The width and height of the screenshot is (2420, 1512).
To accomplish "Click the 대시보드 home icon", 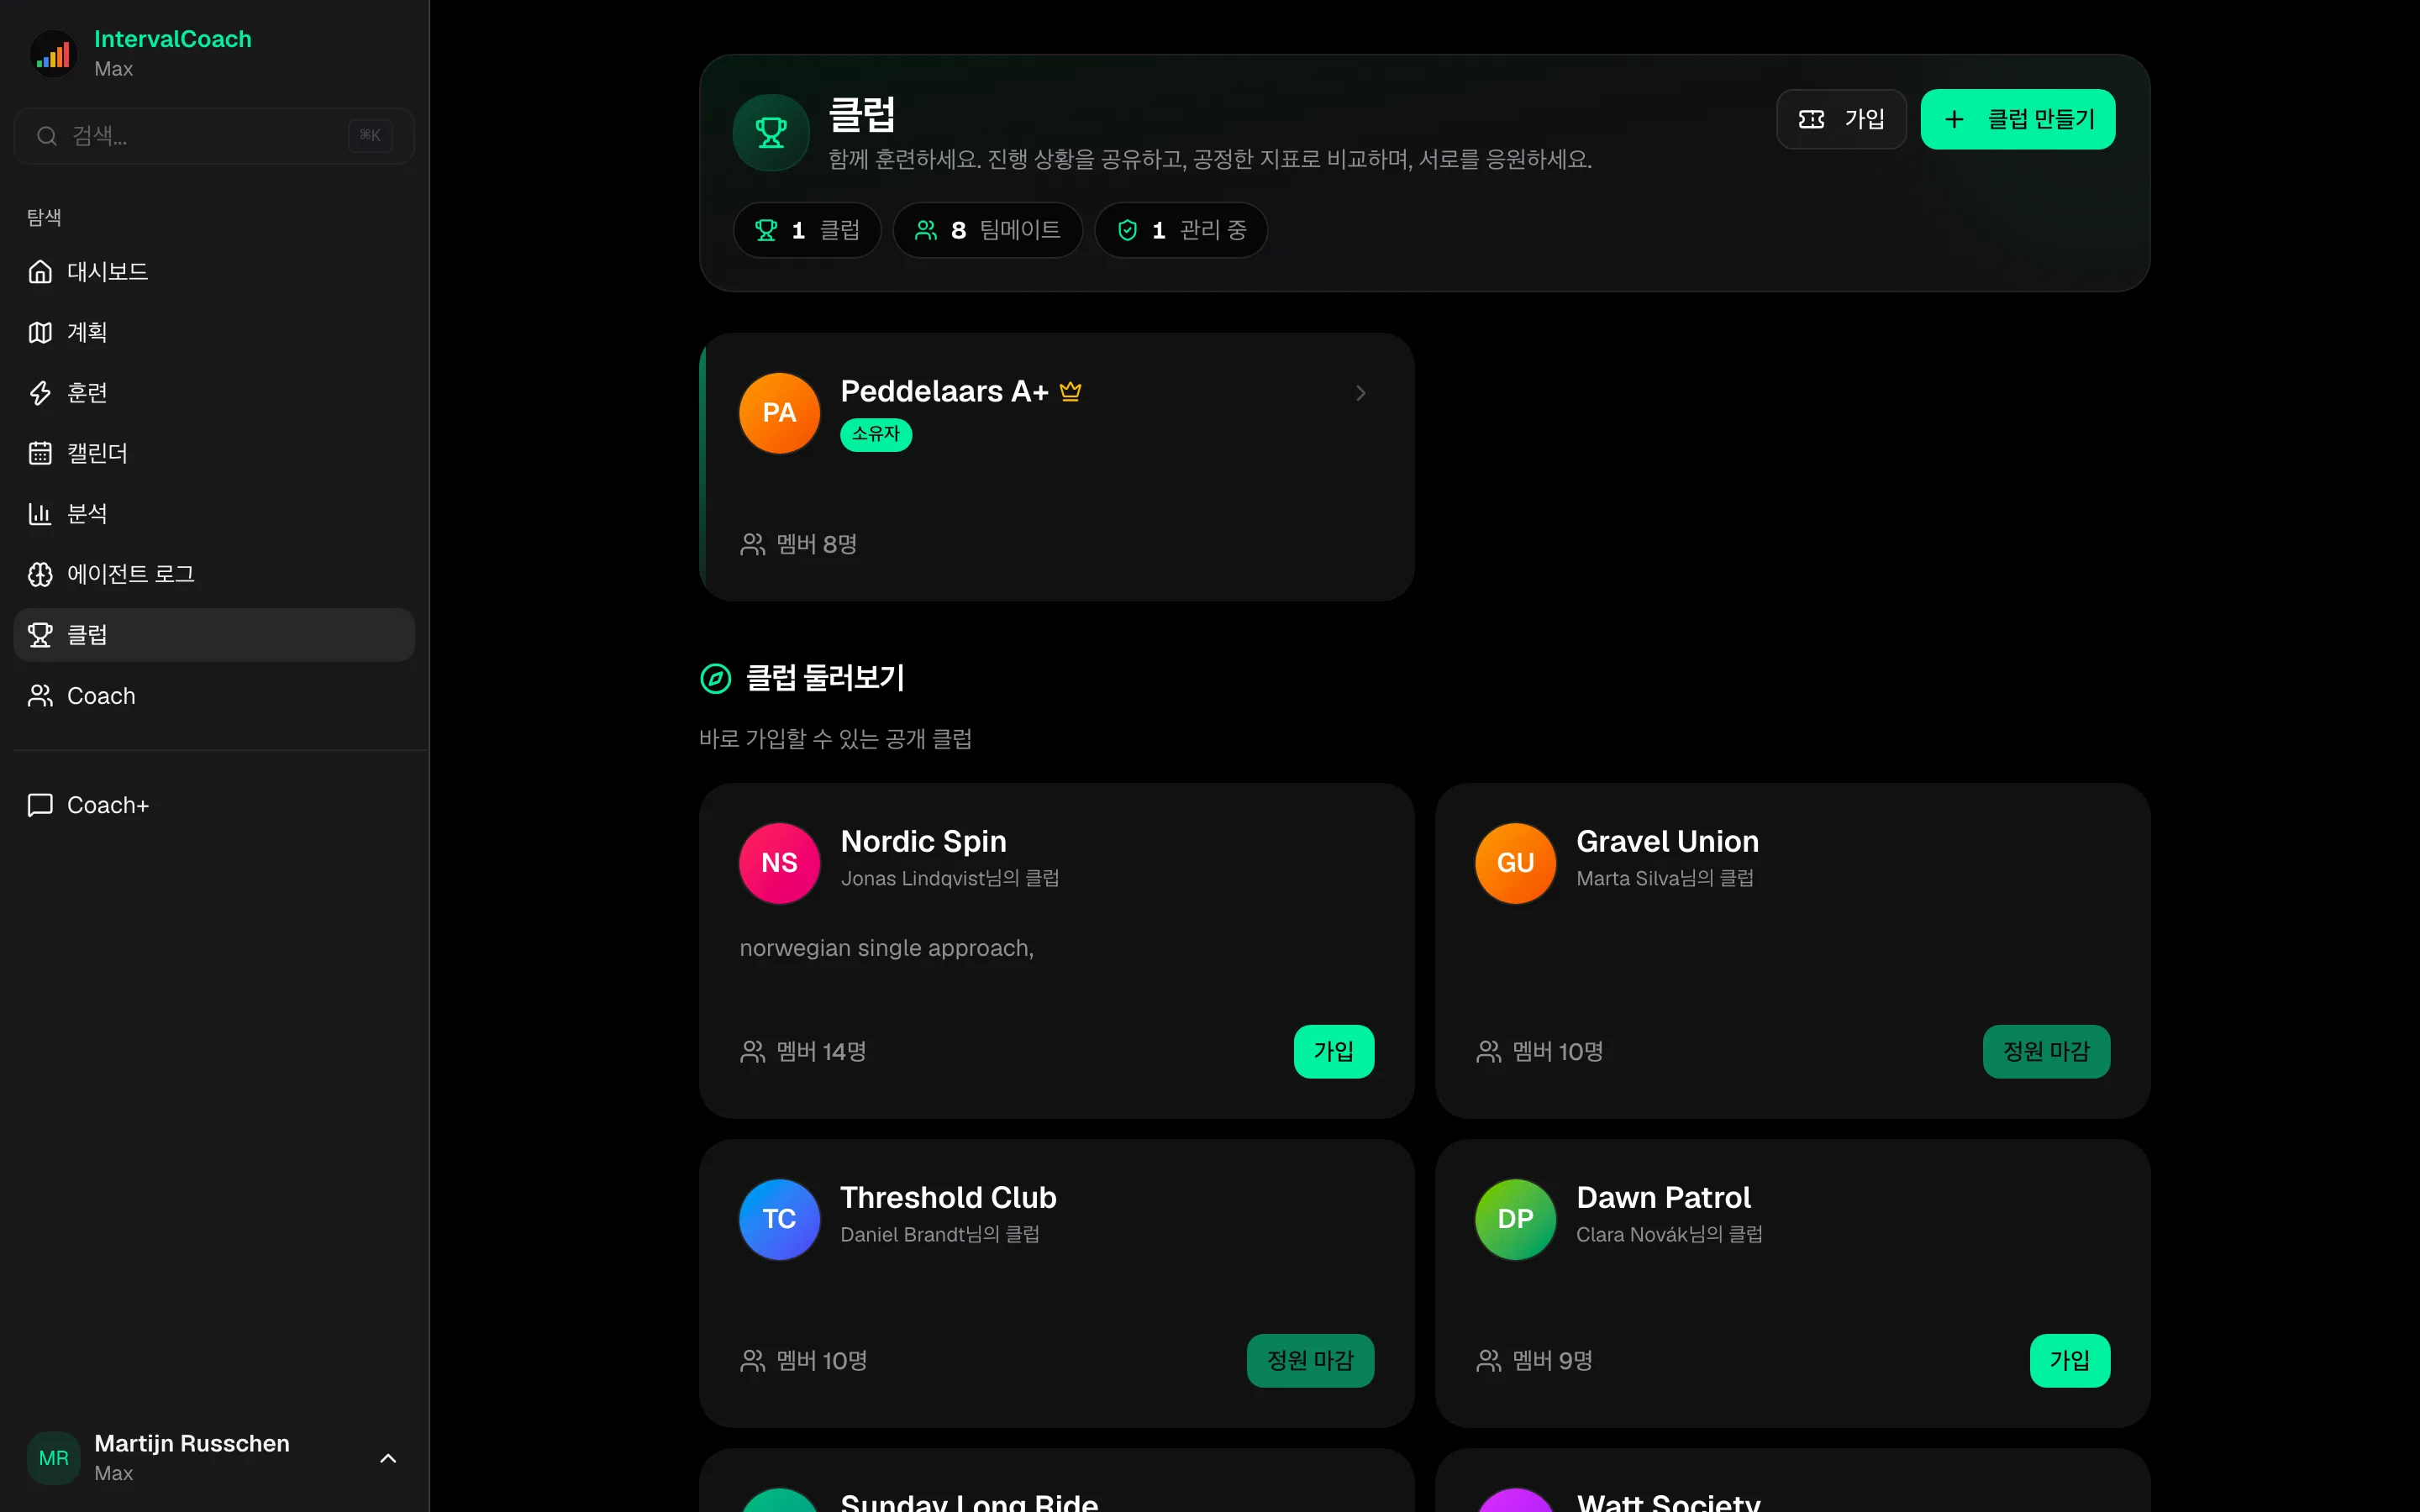I will pyautogui.click(x=40, y=272).
